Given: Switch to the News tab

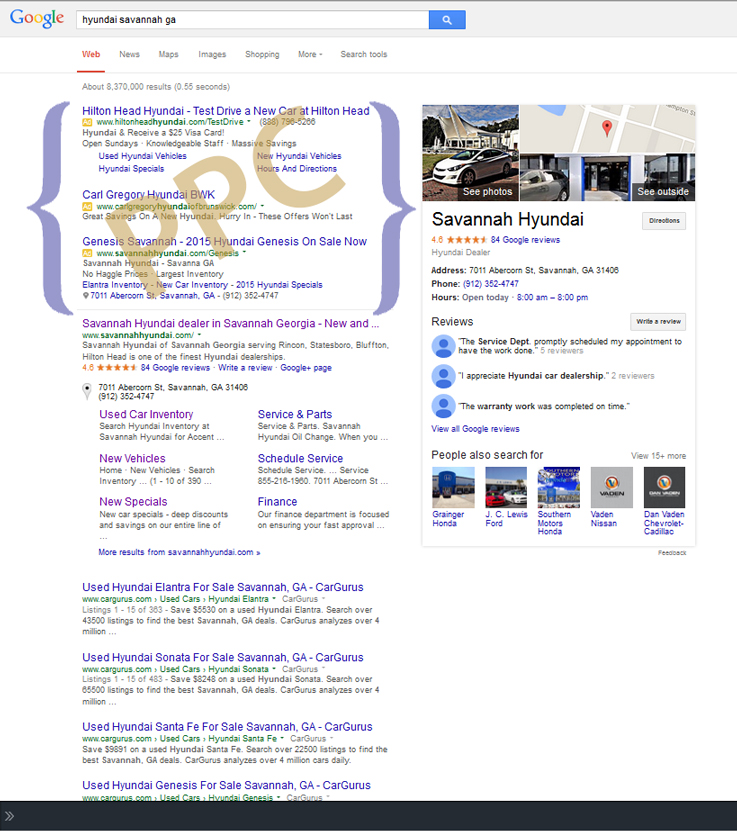Looking at the screenshot, I should click(x=129, y=54).
